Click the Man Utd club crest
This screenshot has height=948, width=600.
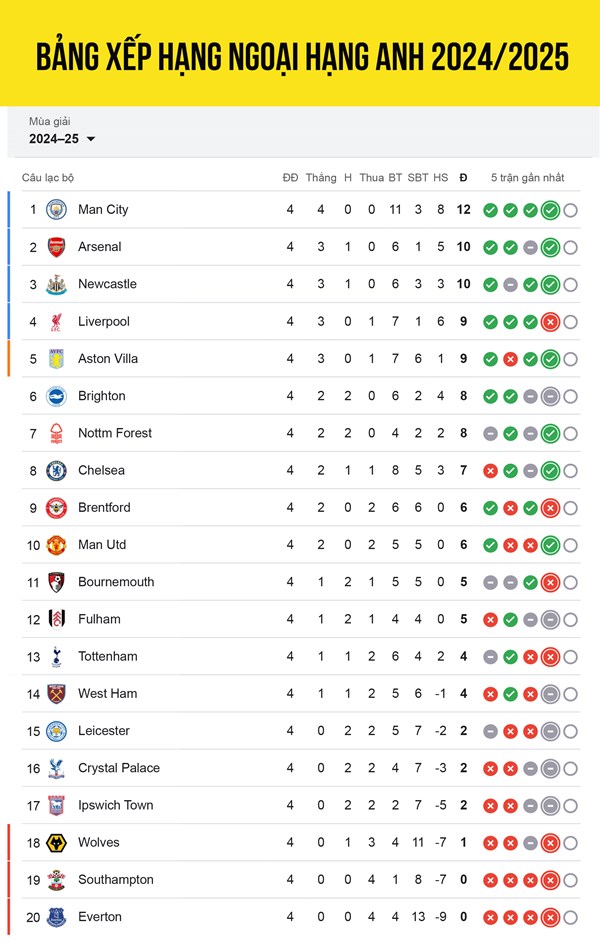point(56,545)
